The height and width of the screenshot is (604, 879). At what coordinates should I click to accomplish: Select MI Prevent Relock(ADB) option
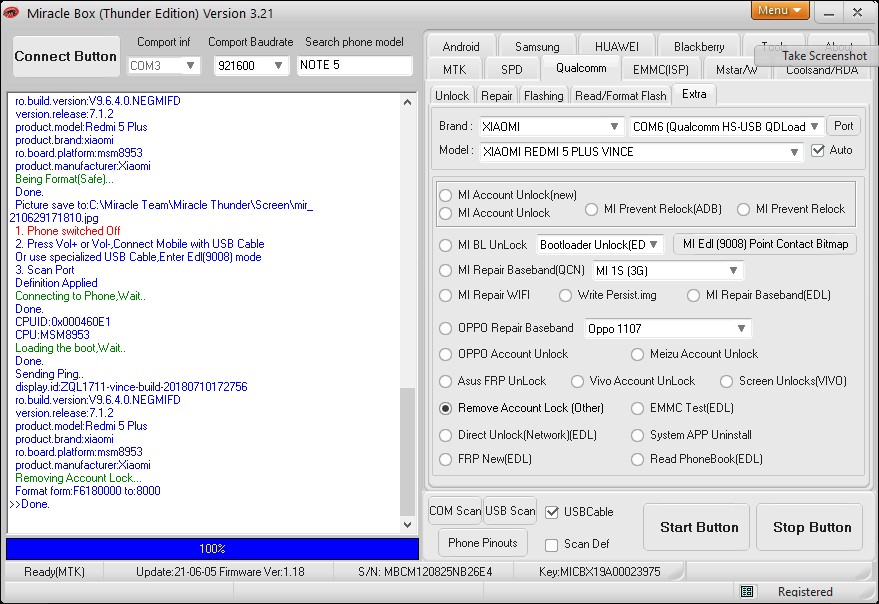tap(591, 209)
